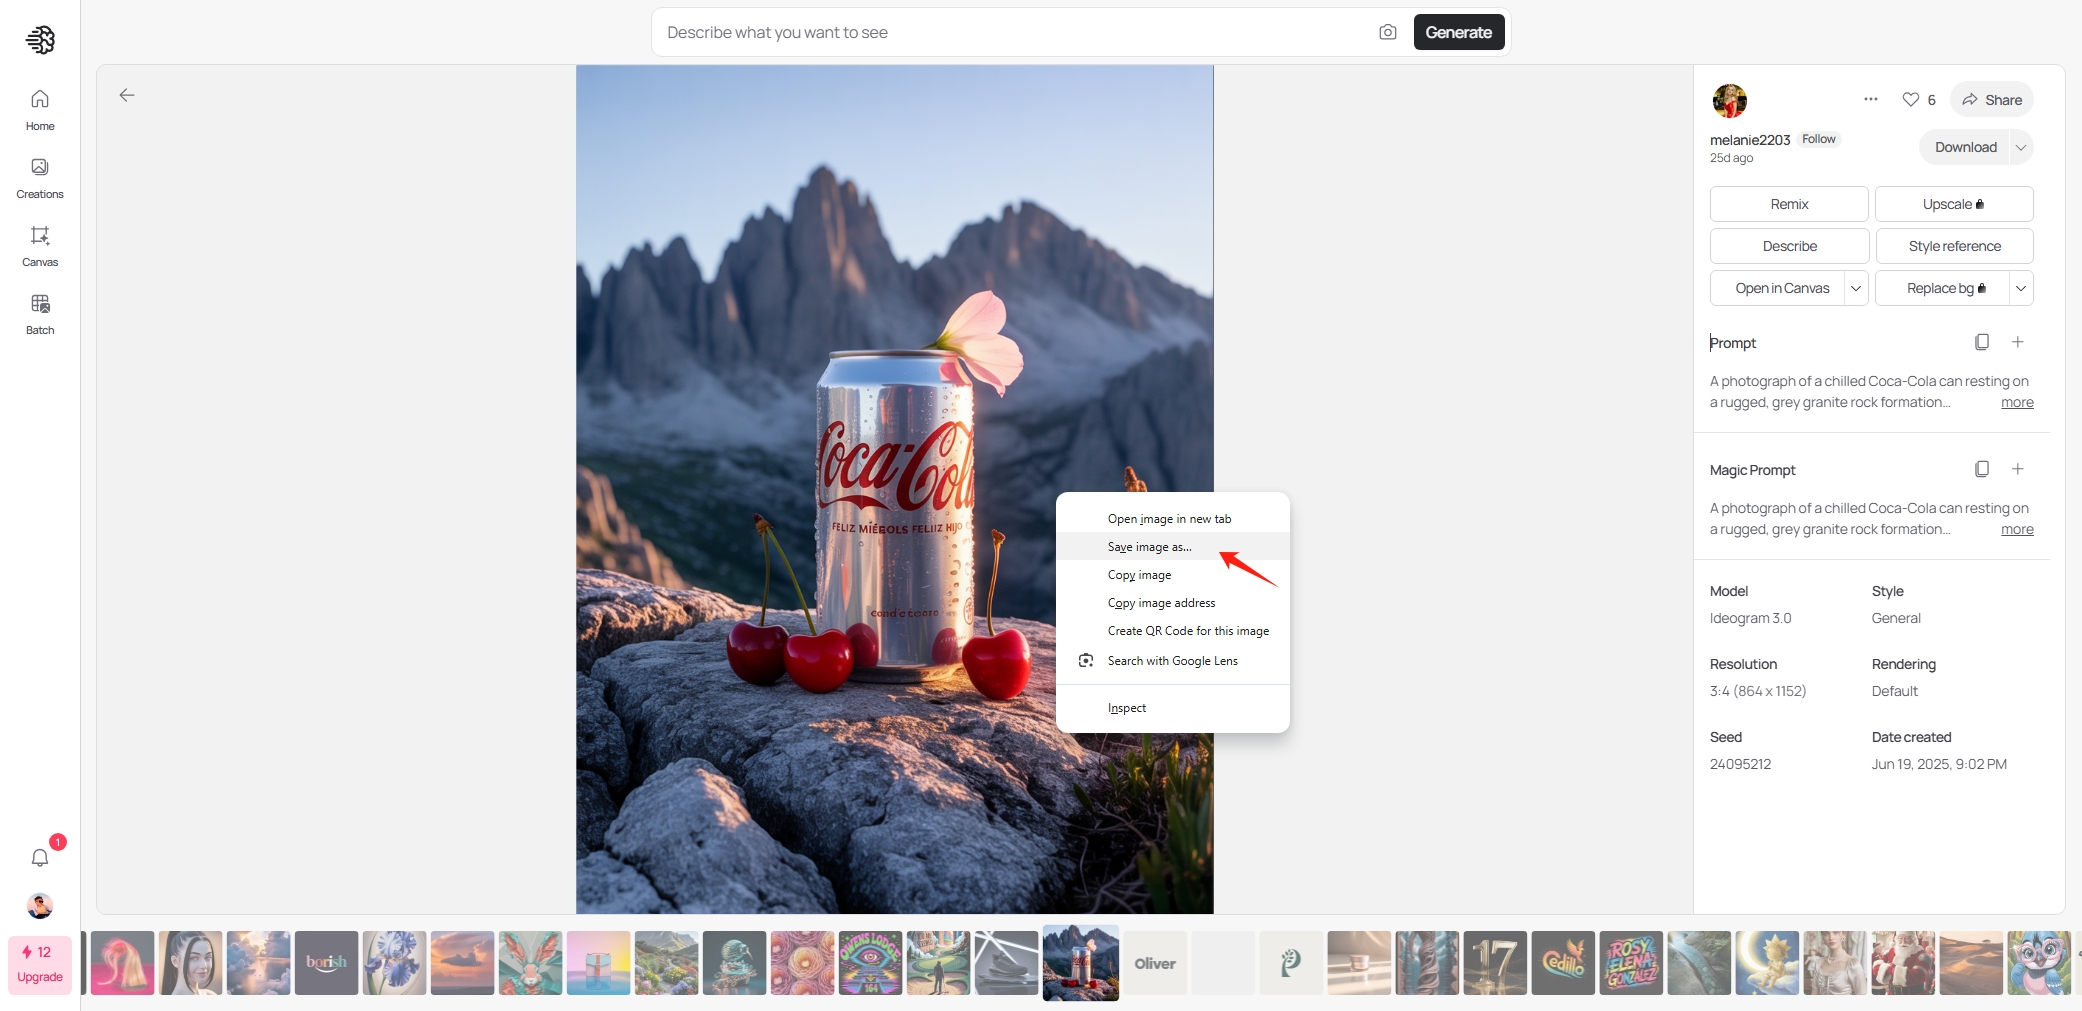Copy the Magic Prompt text
The image size is (2082, 1011).
[1982, 469]
